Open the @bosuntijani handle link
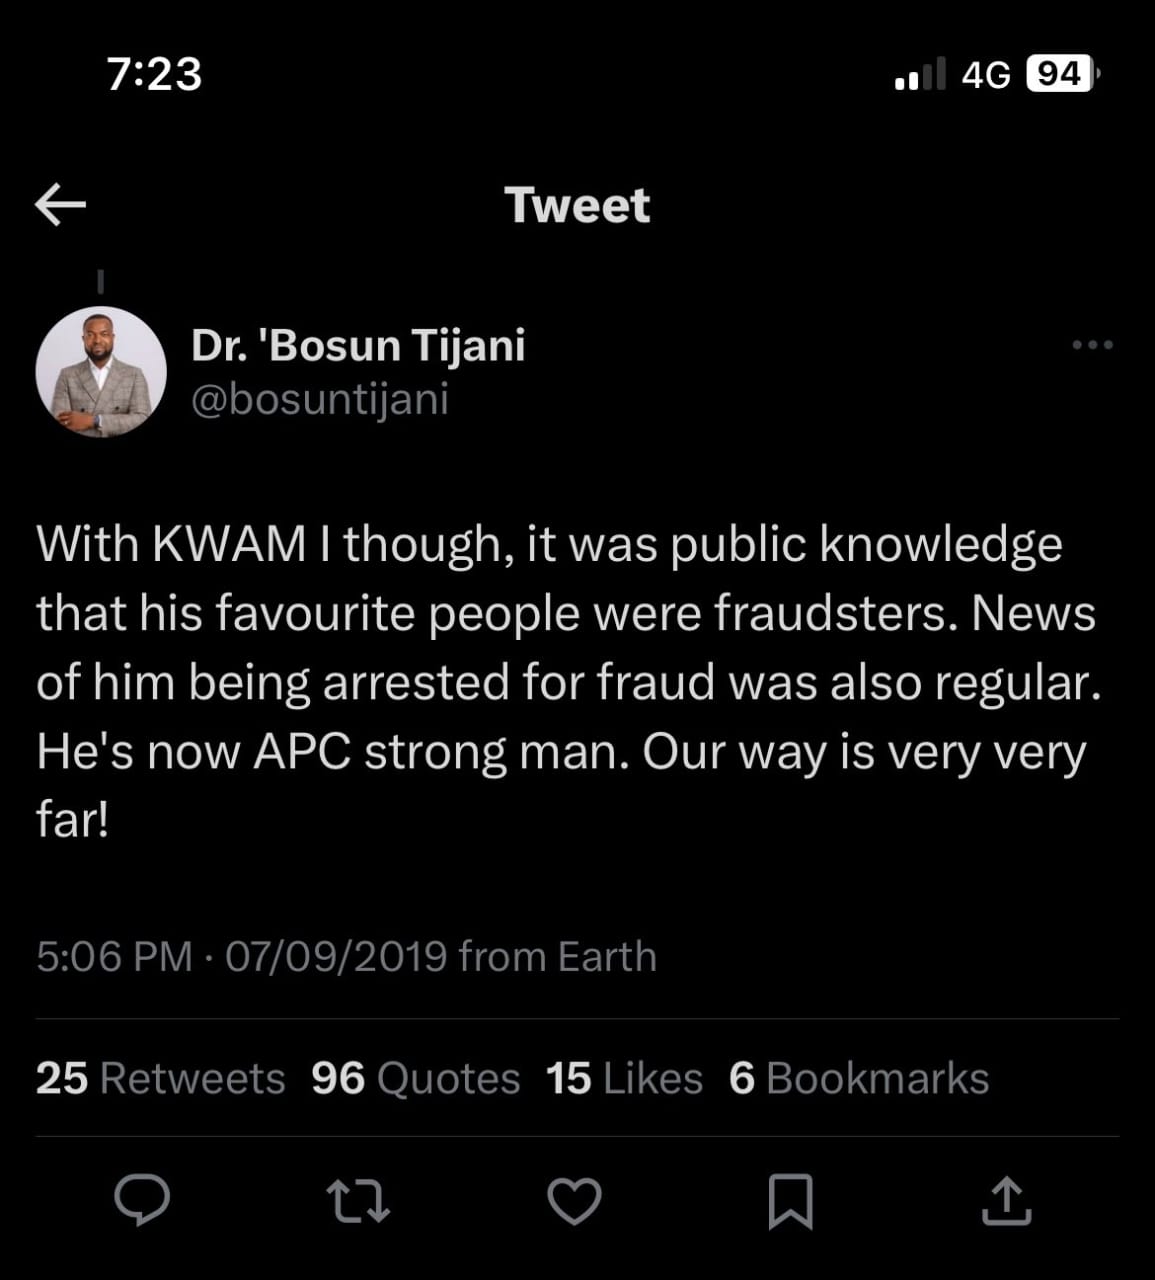The height and width of the screenshot is (1280, 1155). coord(320,399)
